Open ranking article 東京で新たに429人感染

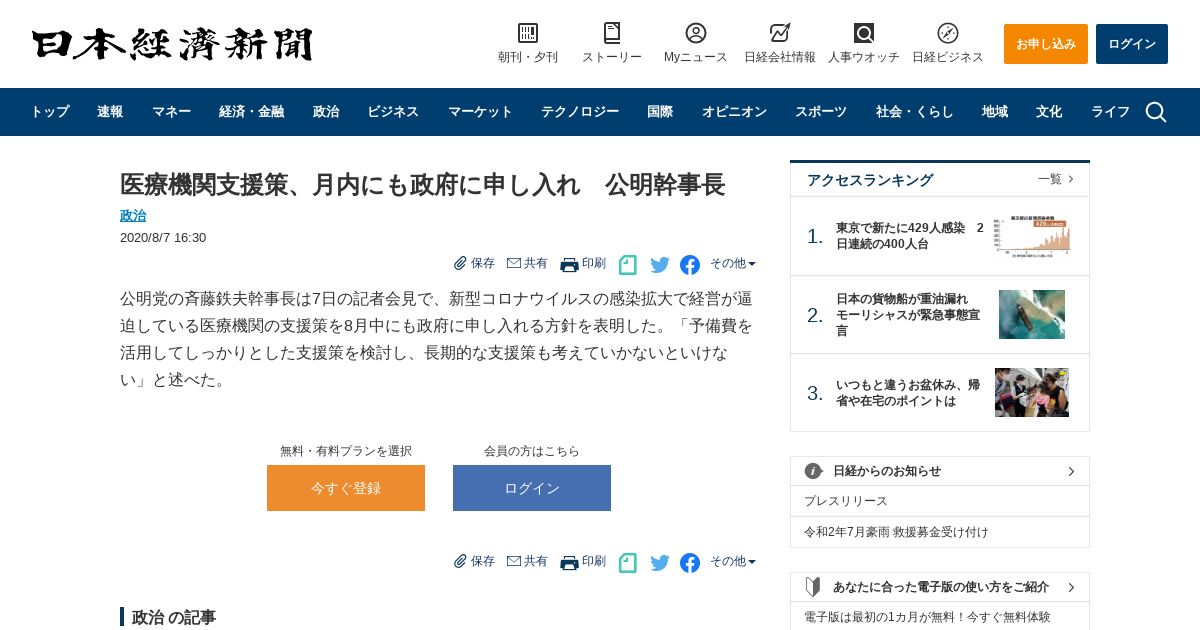pyautogui.click(x=910, y=235)
